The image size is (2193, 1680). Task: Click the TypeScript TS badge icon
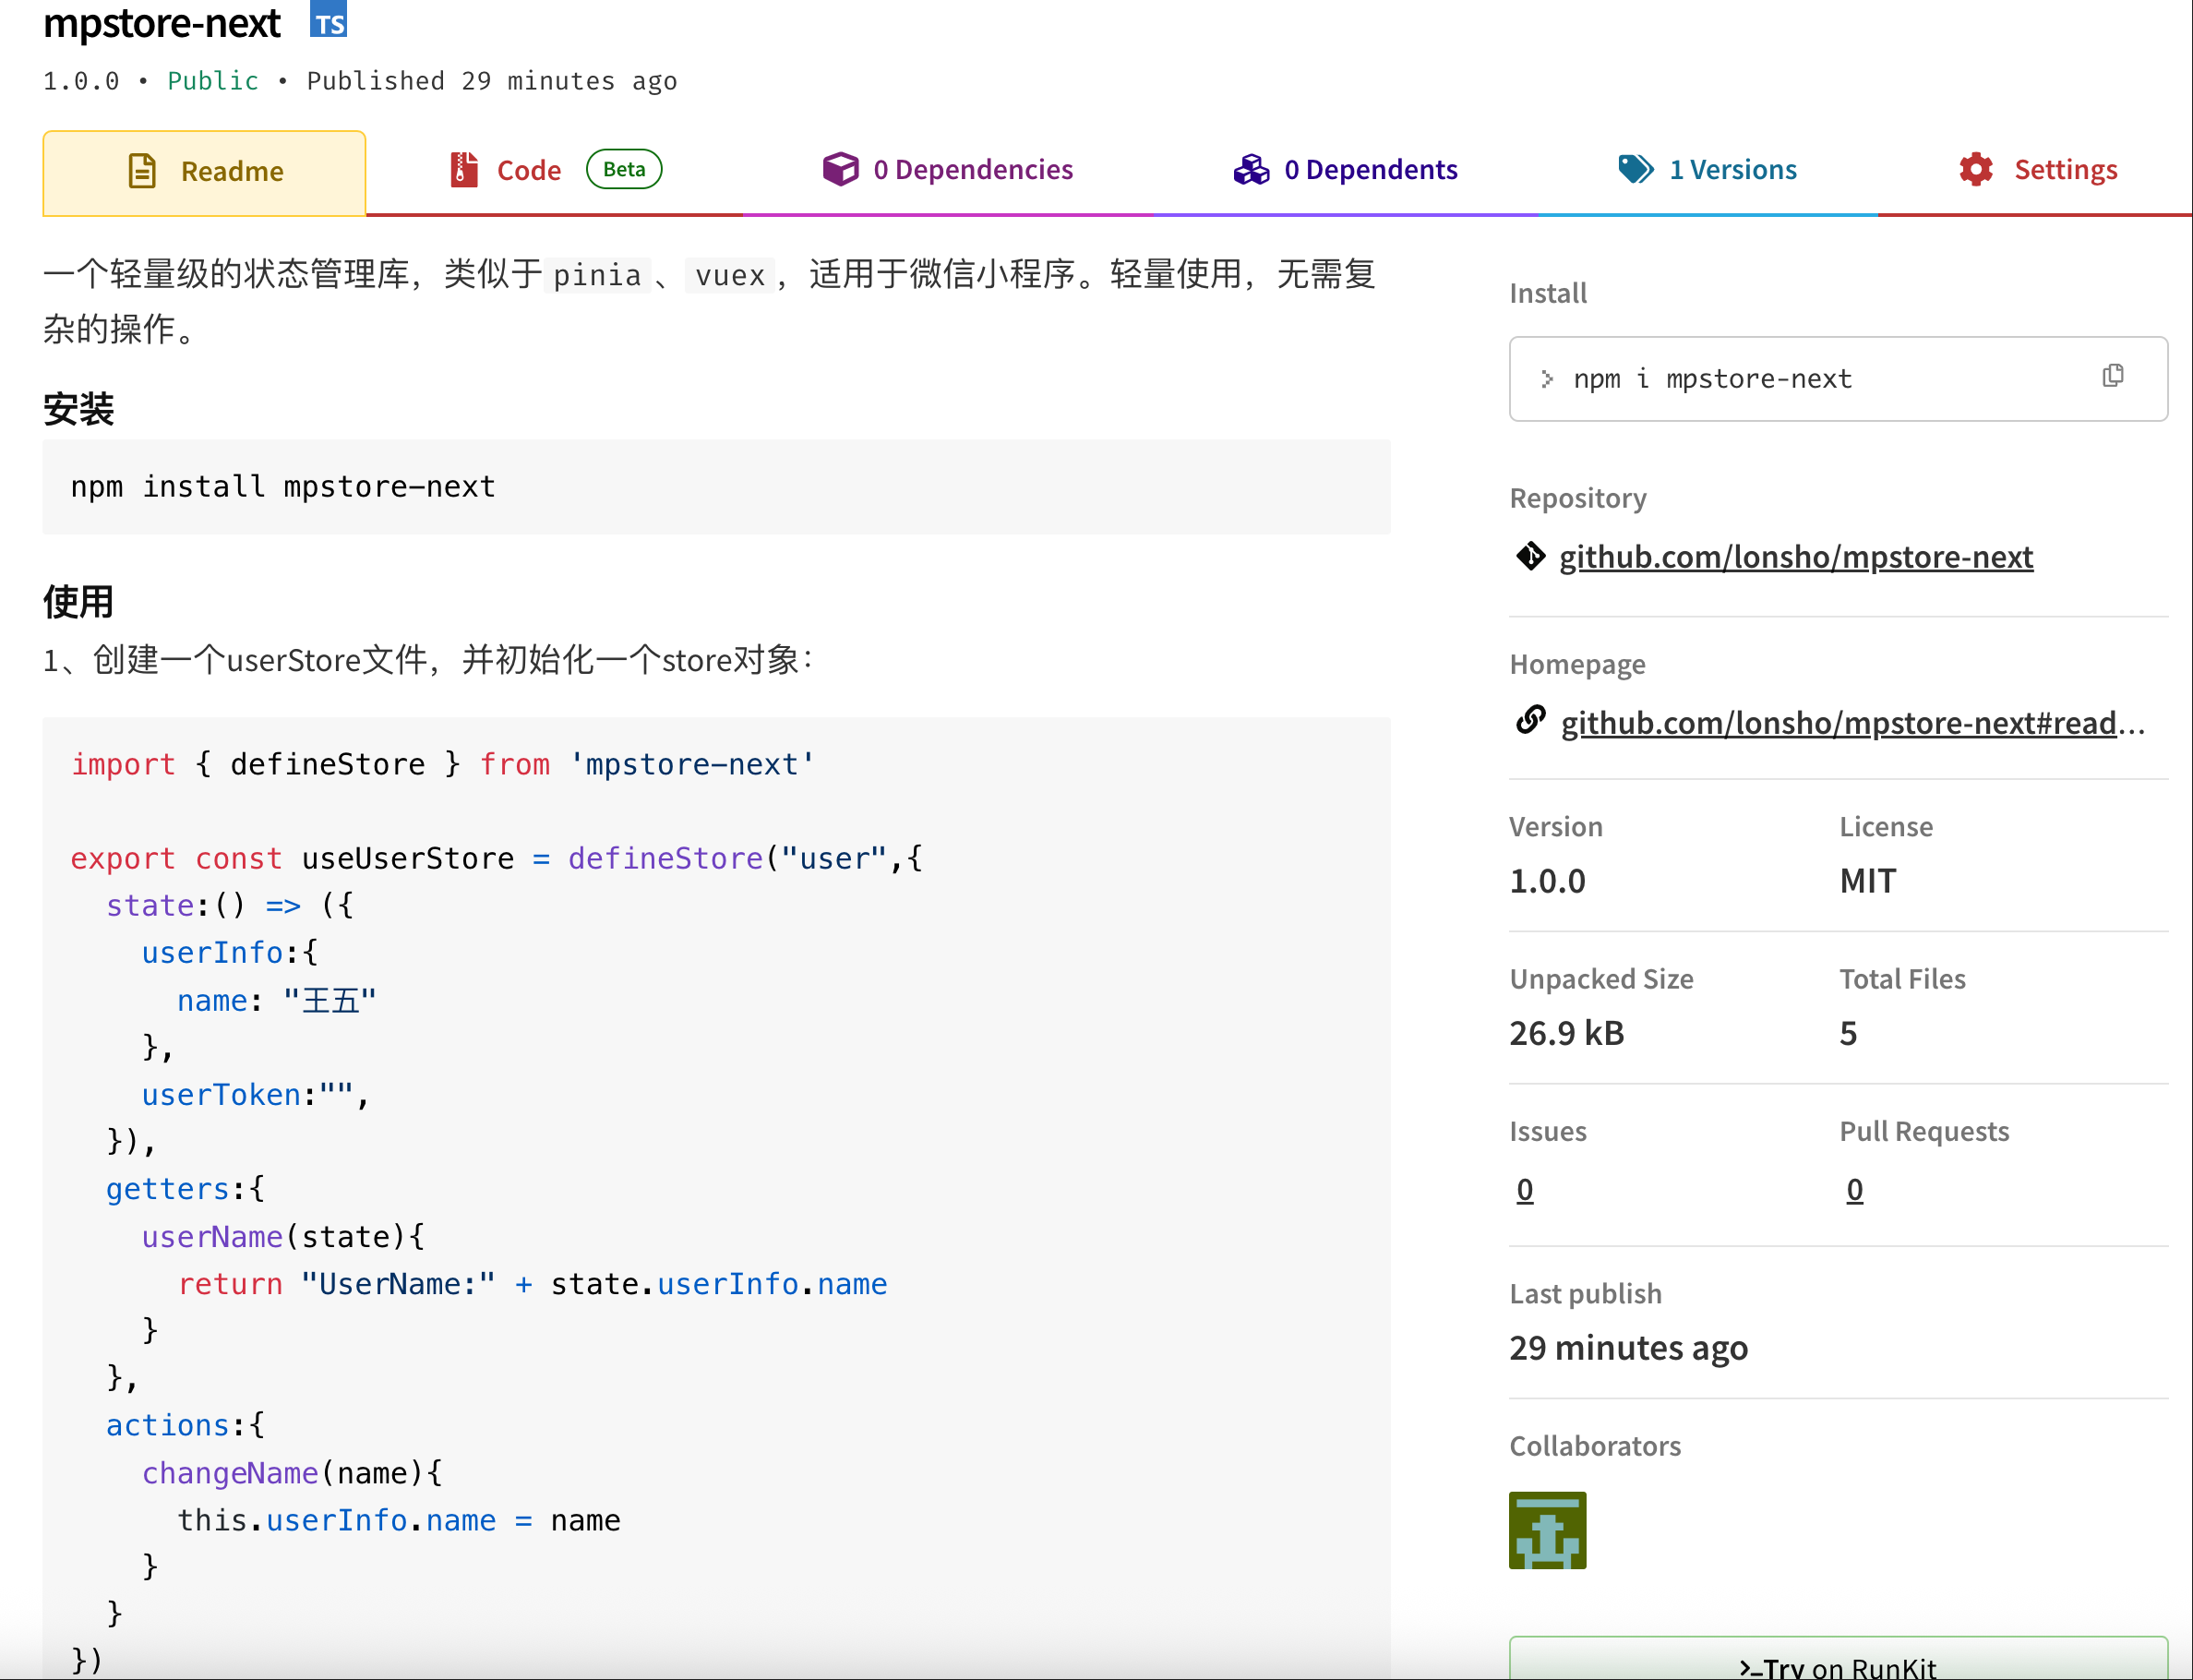328,20
